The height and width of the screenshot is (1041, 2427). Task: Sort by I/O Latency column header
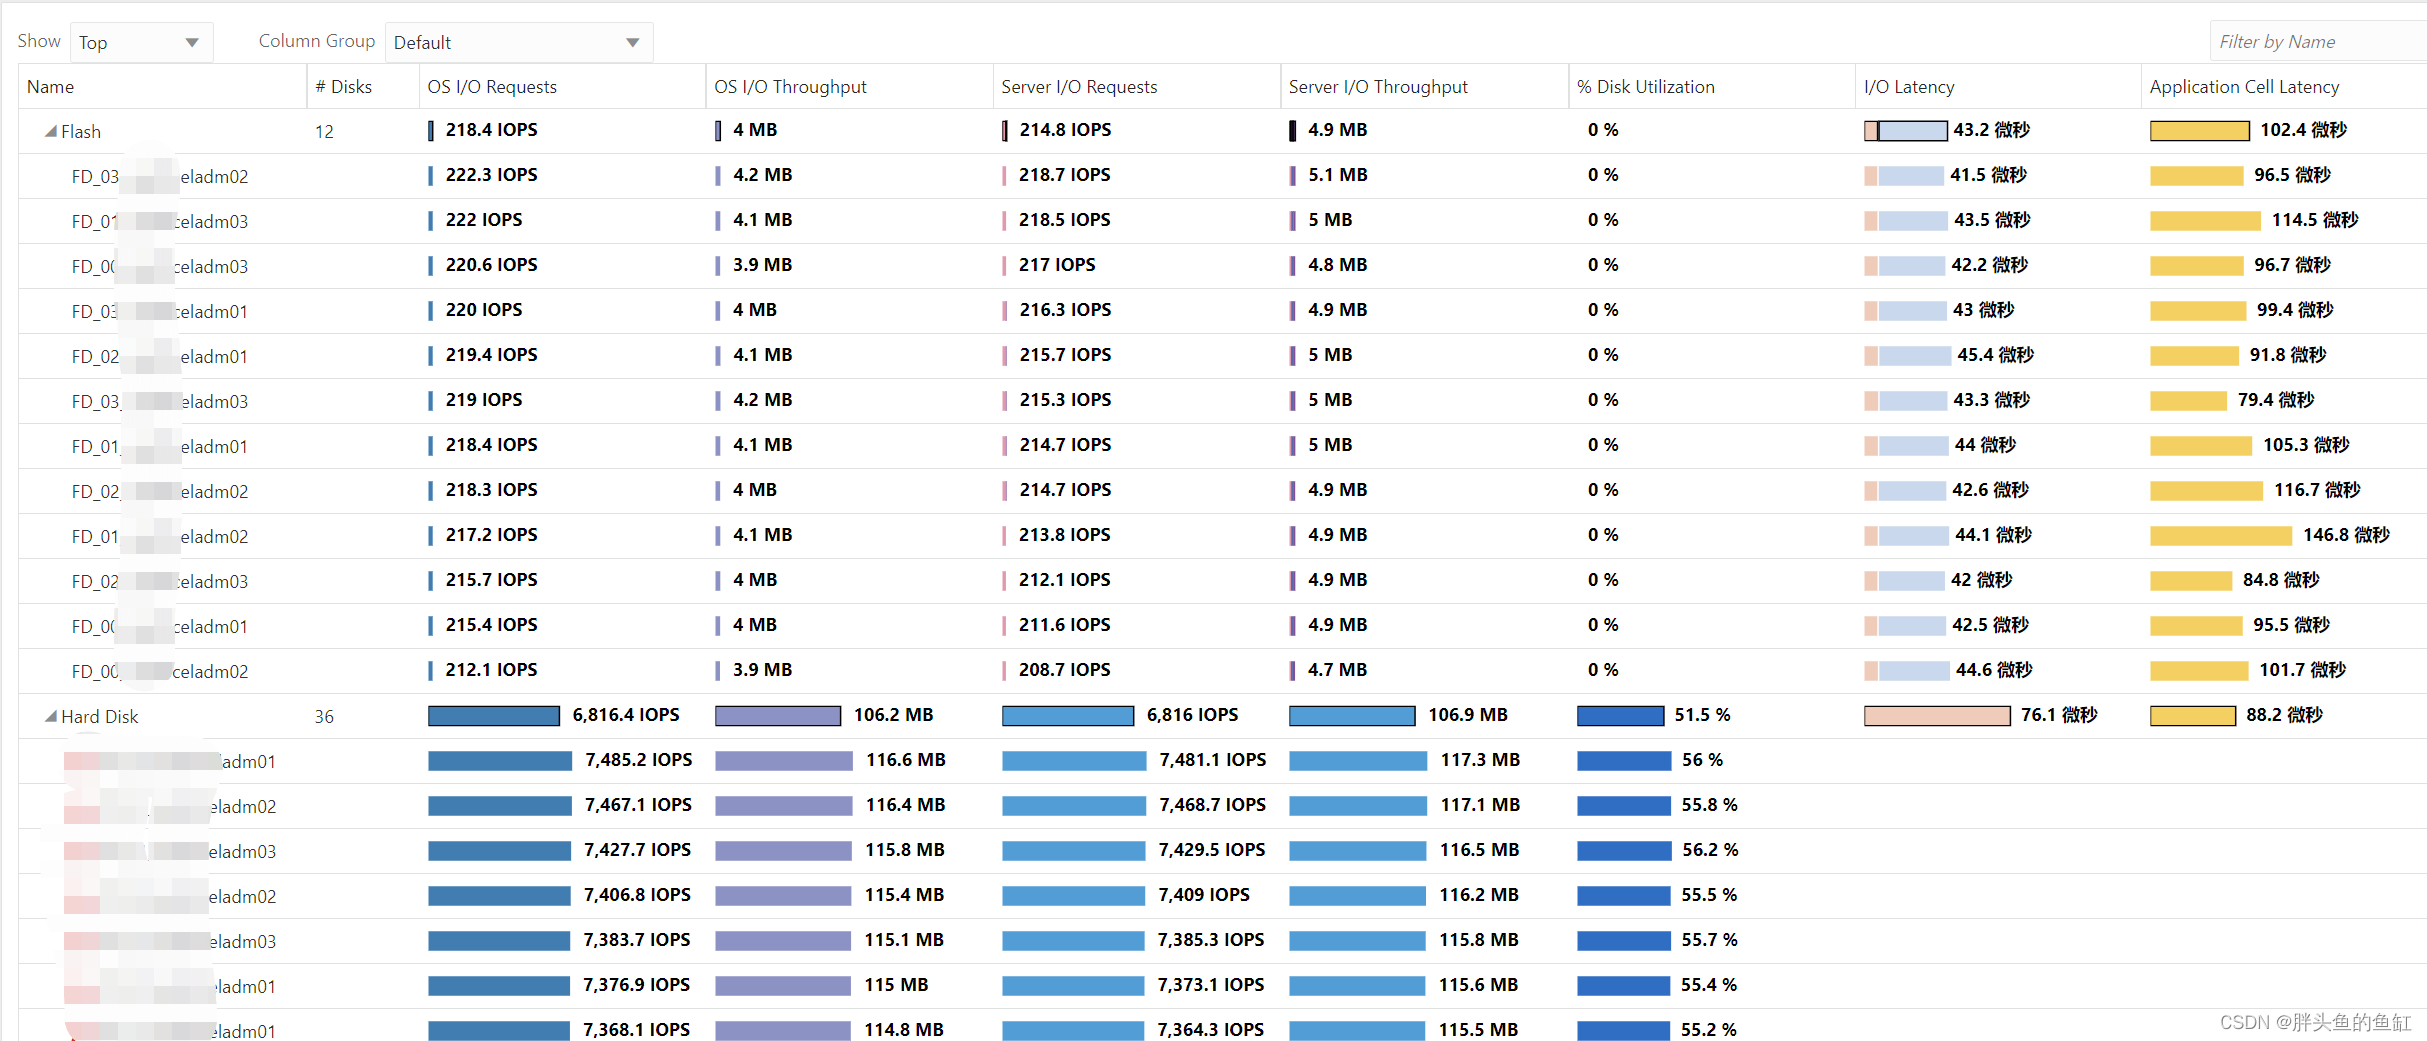pyautogui.click(x=1909, y=87)
